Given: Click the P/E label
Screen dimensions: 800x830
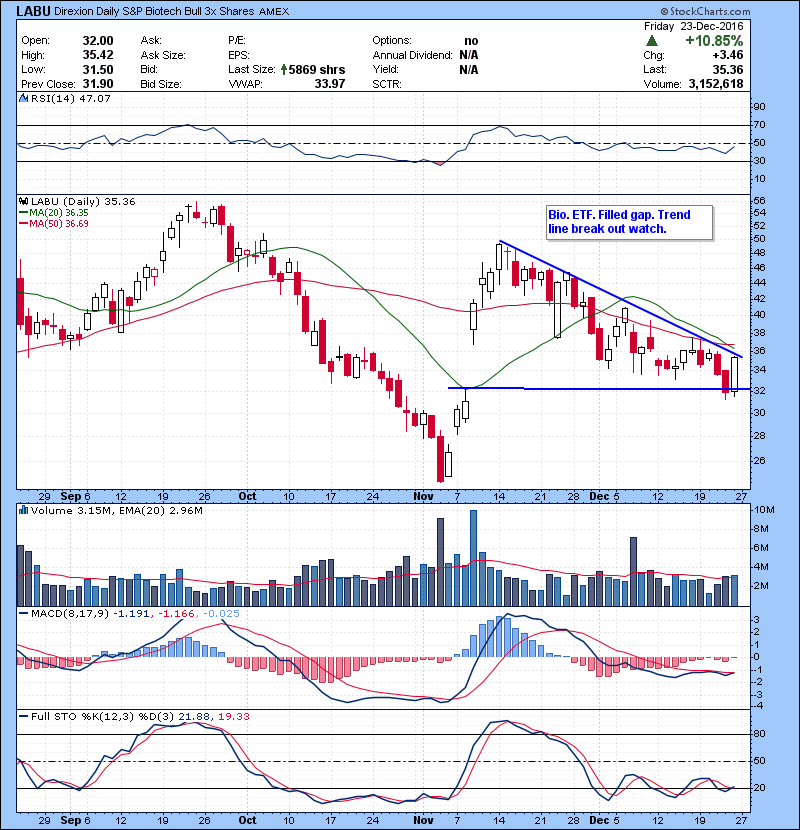Looking at the screenshot, I should 237,41.
